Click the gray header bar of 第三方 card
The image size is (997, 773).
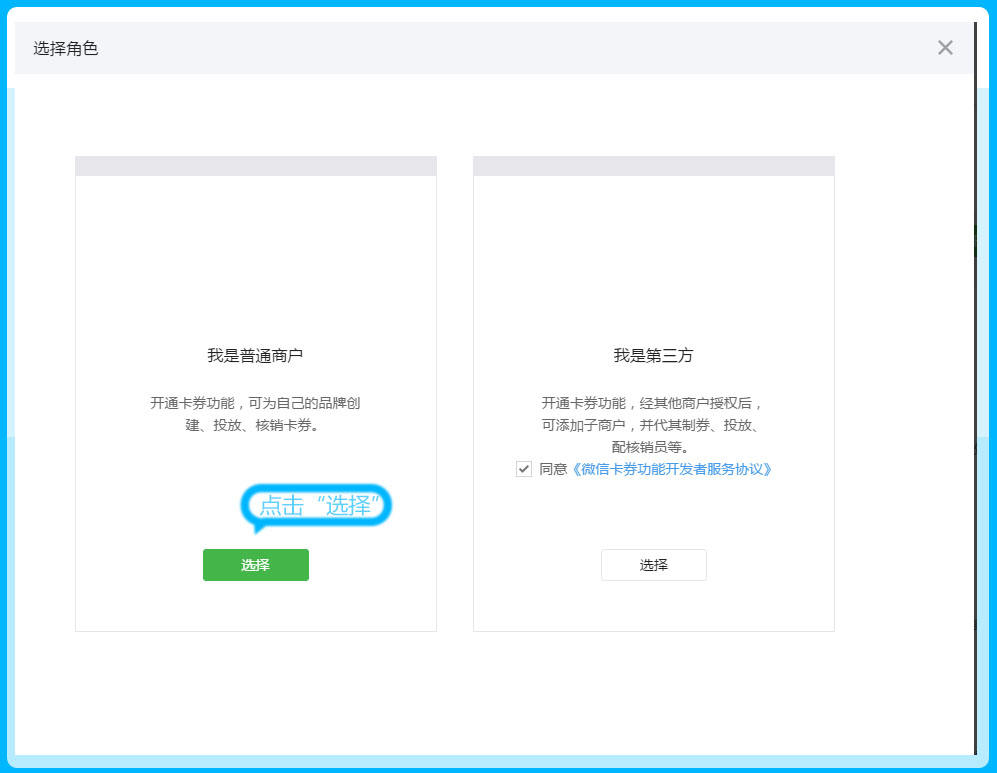[x=653, y=166]
